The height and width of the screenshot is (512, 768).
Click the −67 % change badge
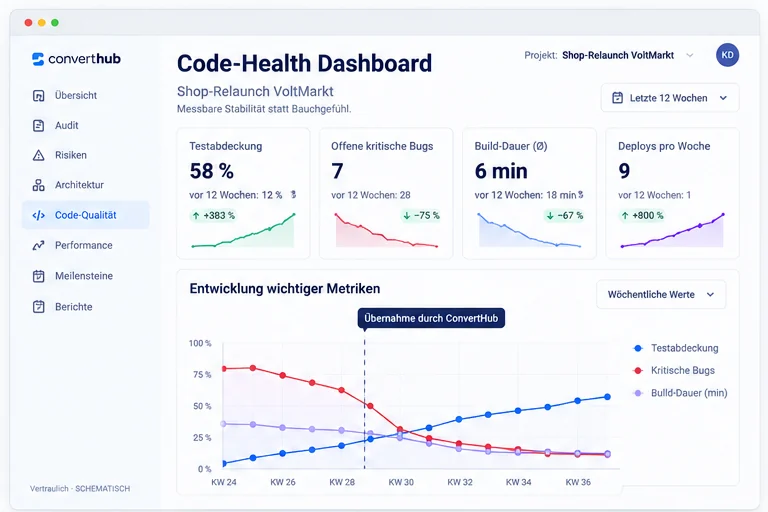click(x=565, y=216)
